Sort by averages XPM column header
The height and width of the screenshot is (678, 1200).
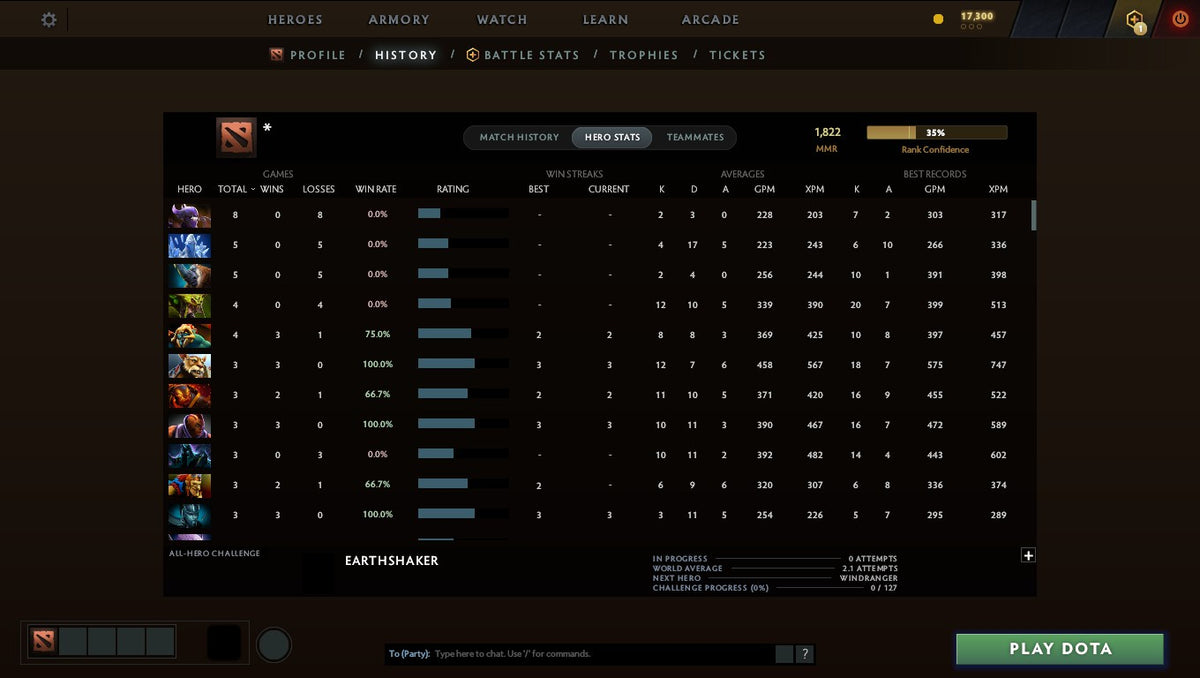[815, 189]
